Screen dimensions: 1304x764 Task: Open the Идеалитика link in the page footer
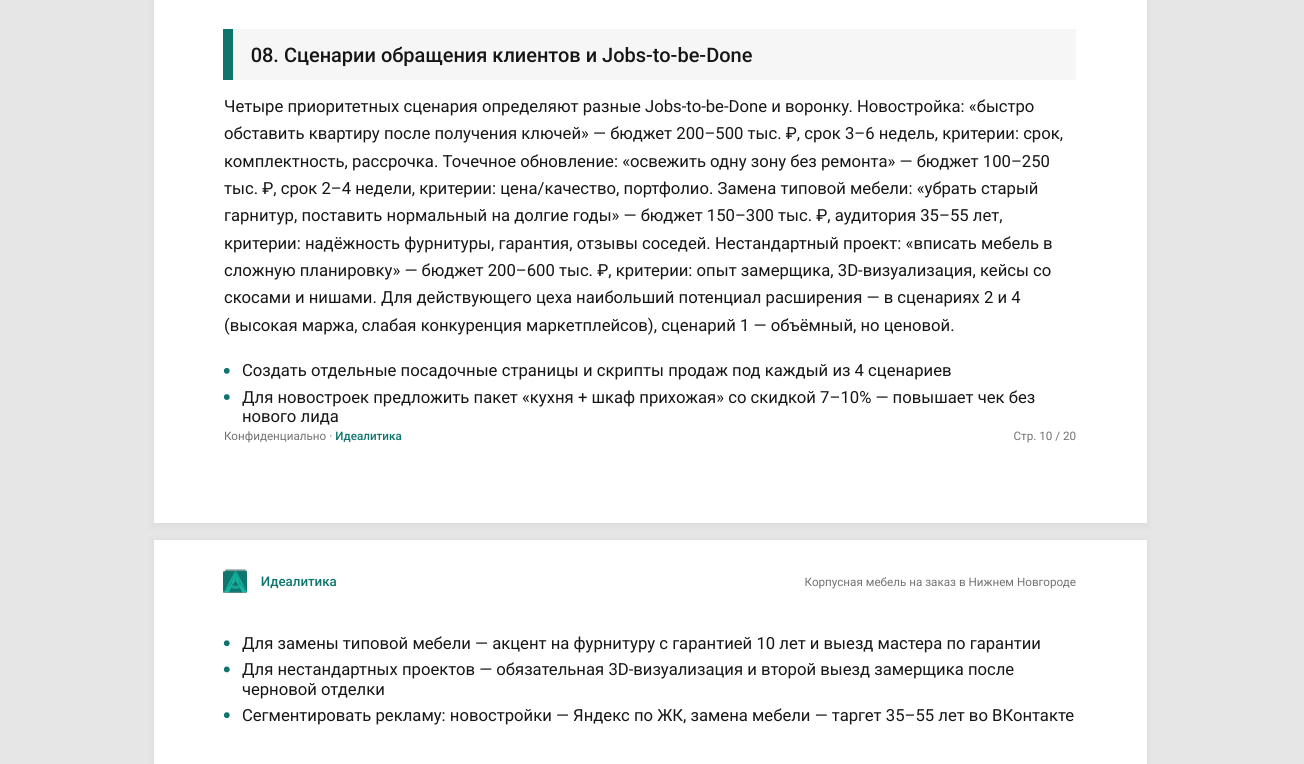tap(368, 436)
